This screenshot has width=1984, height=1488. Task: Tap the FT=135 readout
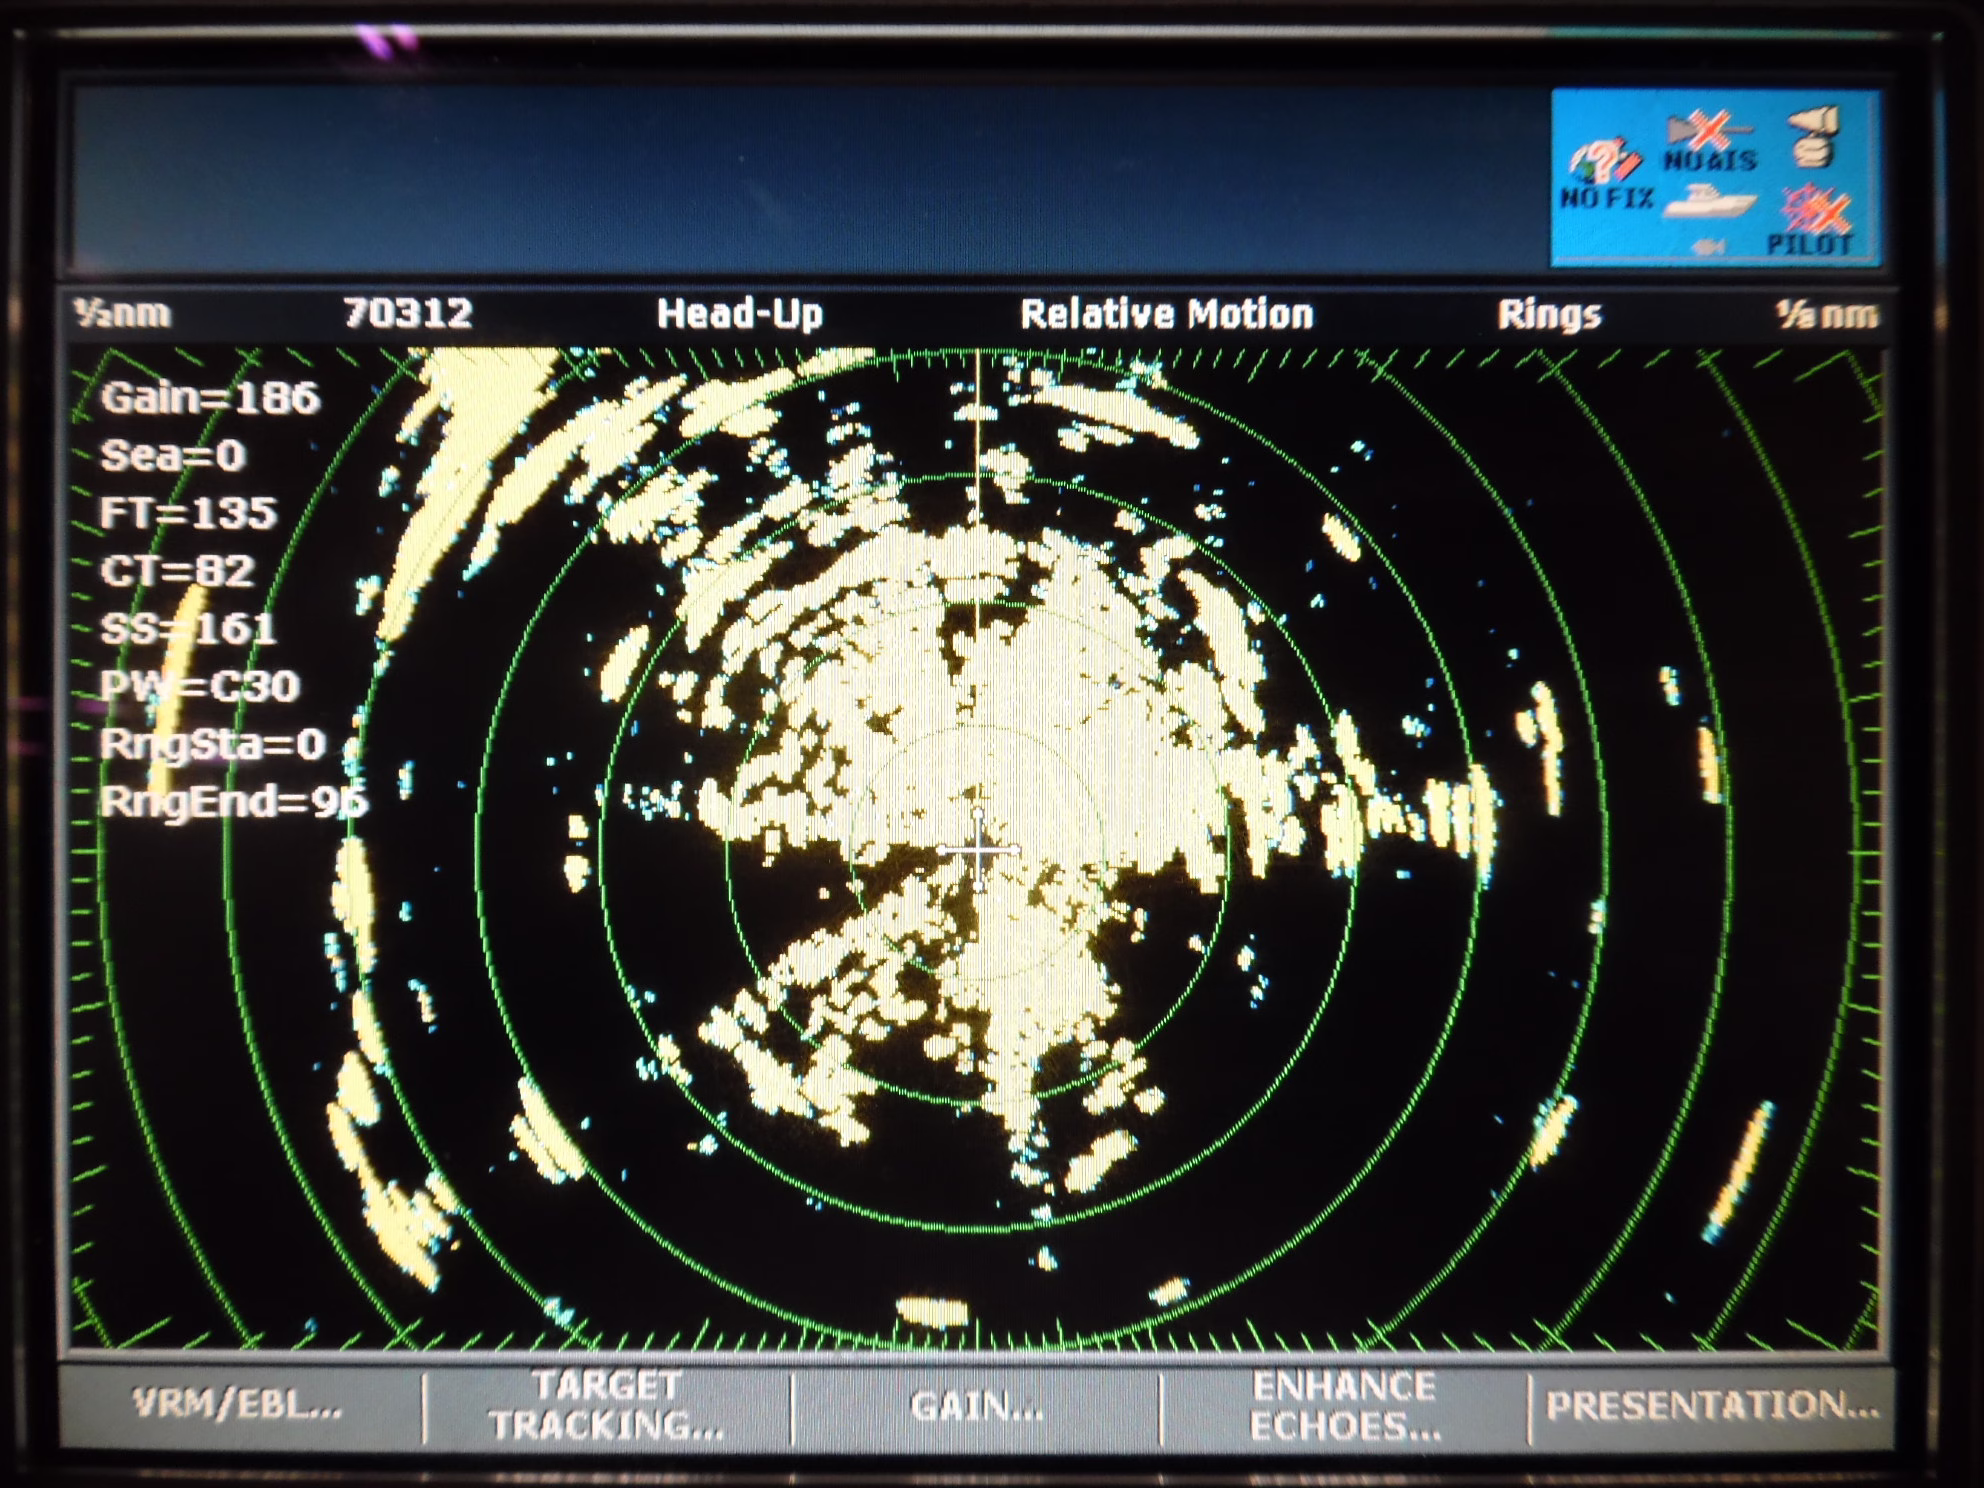pyautogui.click(x=188, y=513)
